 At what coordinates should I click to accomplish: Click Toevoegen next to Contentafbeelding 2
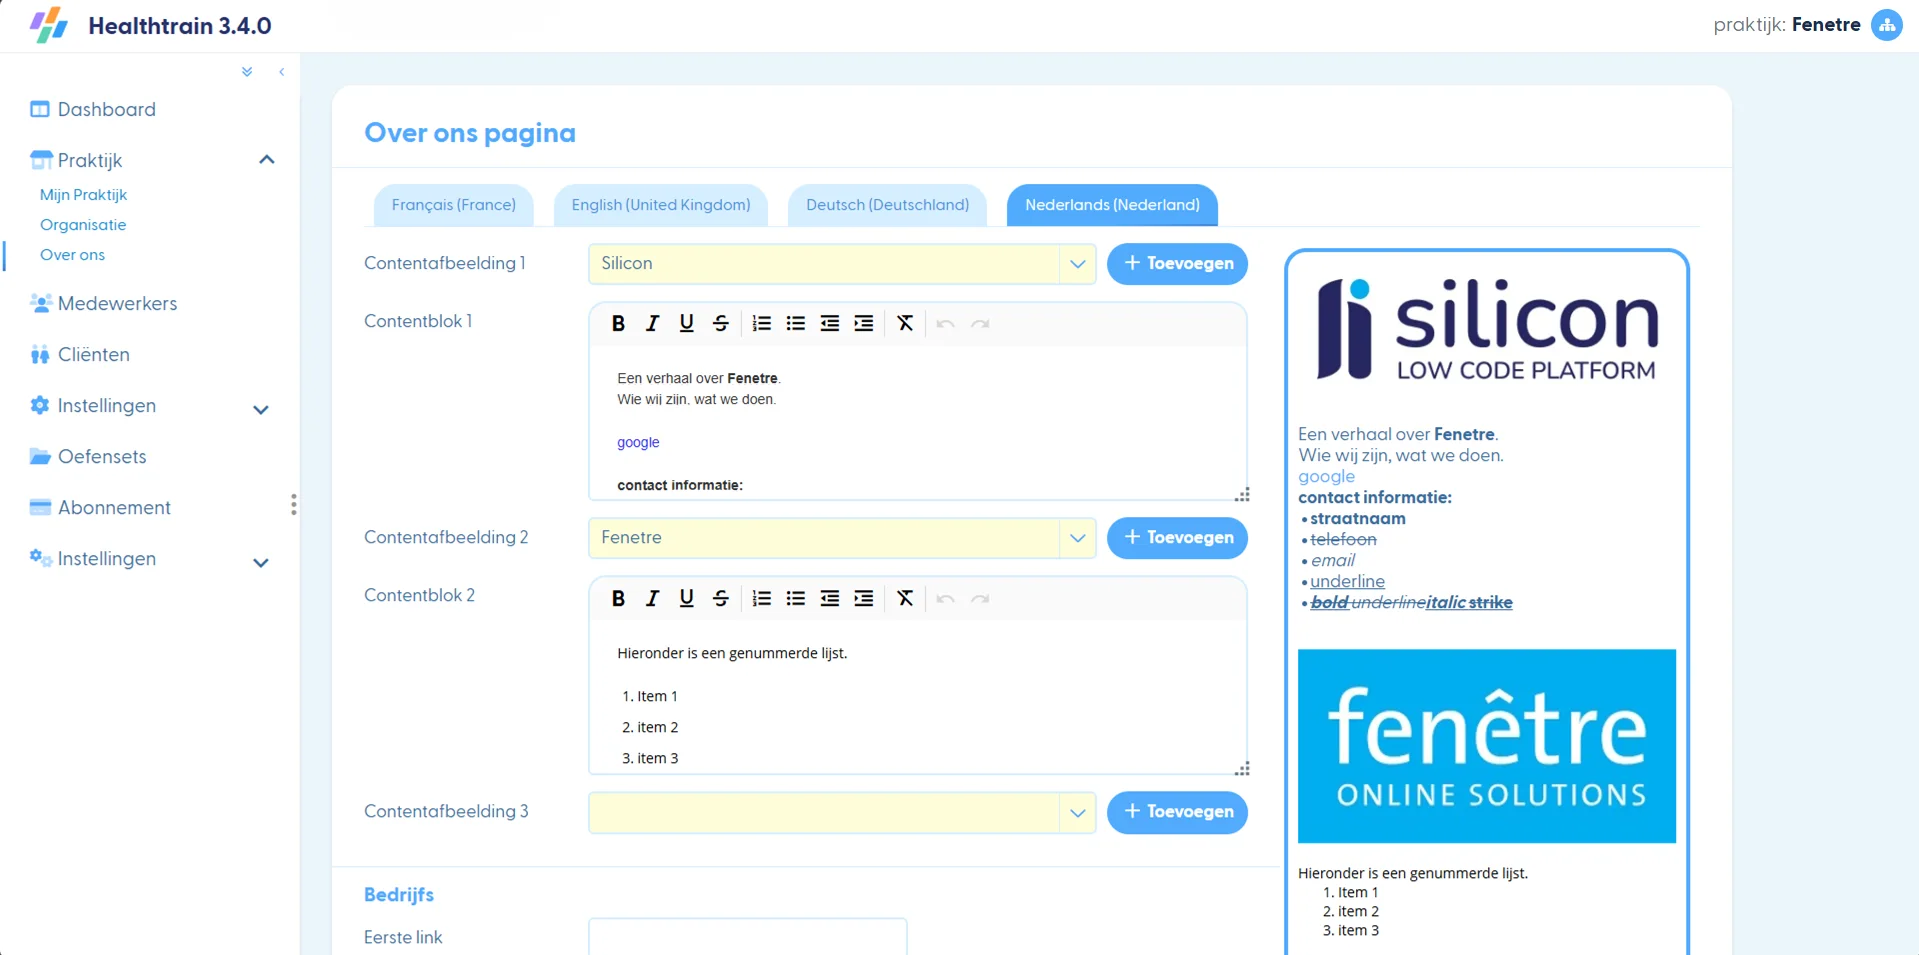[1177, 538]
